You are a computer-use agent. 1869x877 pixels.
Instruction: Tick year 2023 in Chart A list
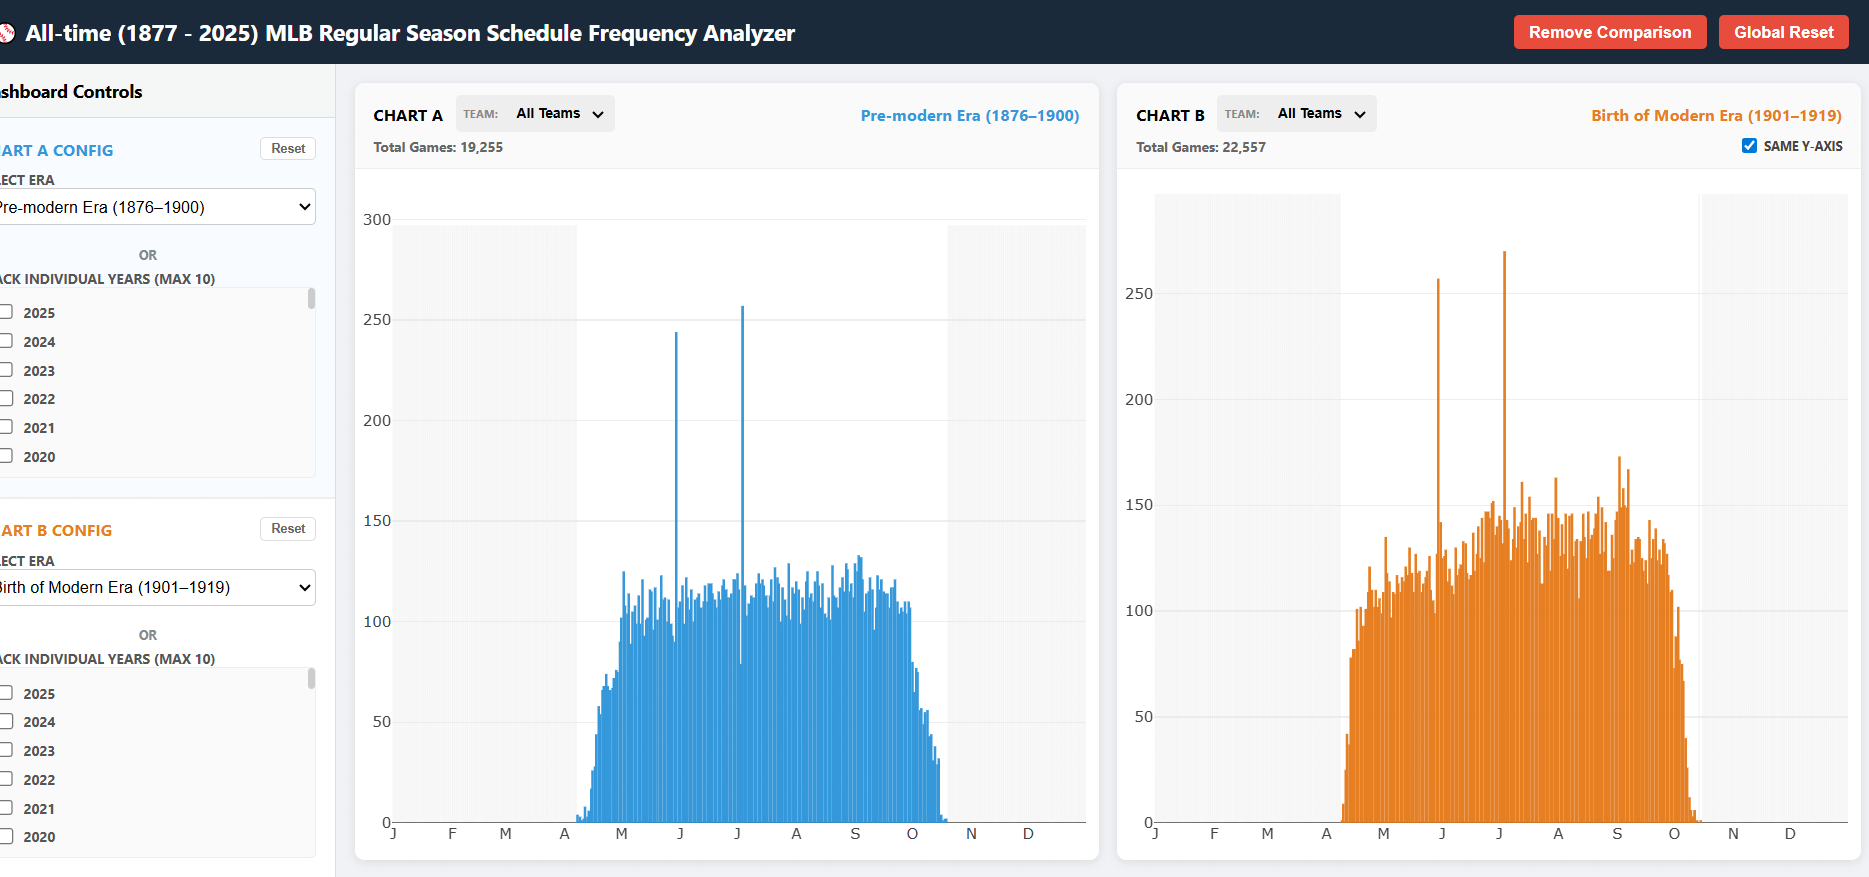[x=7, y=370]
